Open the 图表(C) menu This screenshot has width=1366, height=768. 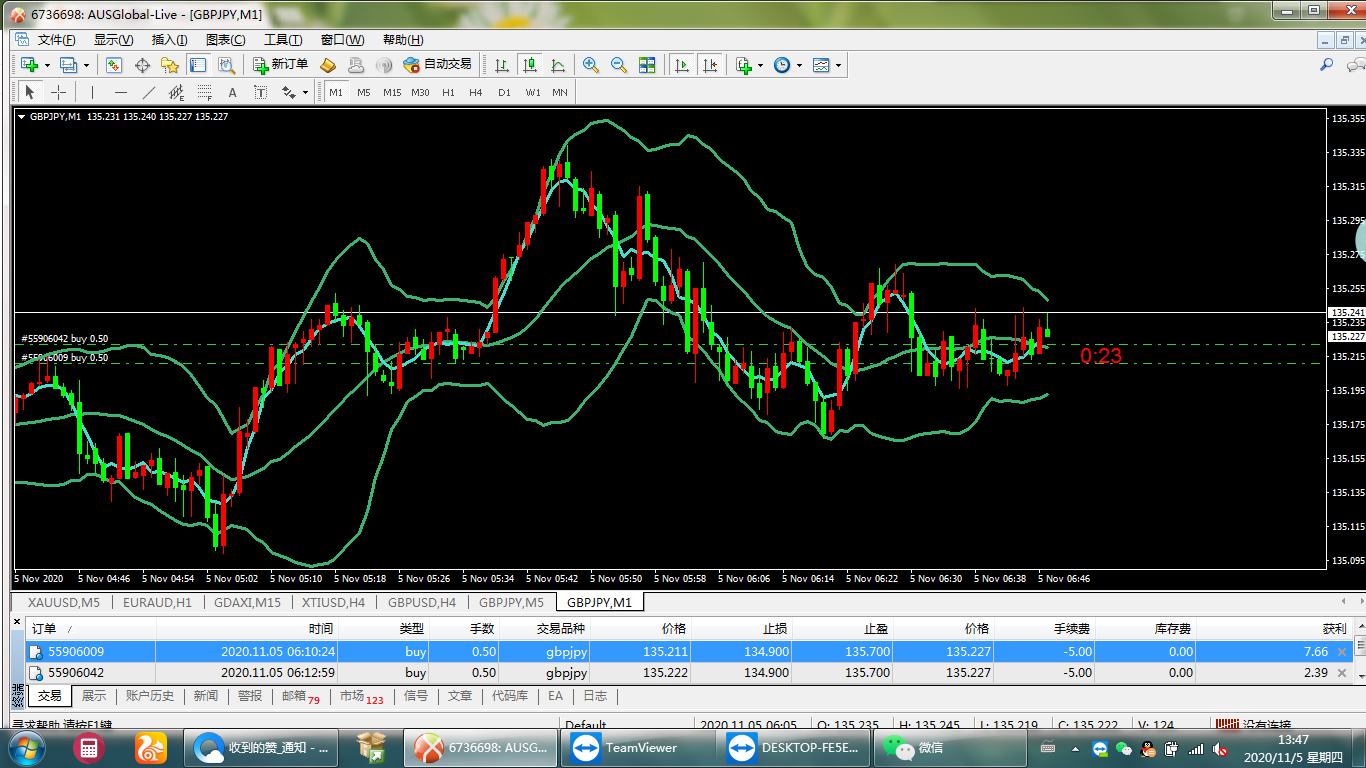tap(225, 40)
